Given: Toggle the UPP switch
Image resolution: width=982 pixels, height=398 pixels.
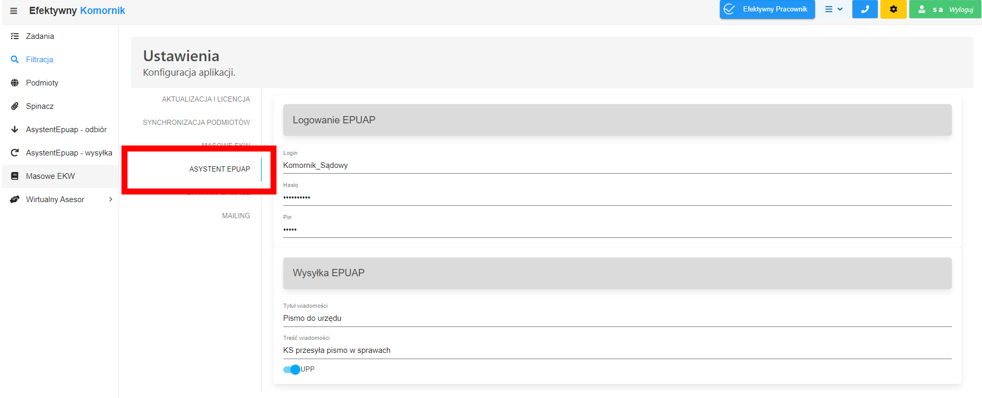Looking at the screenshot, I should pos(292,370).
